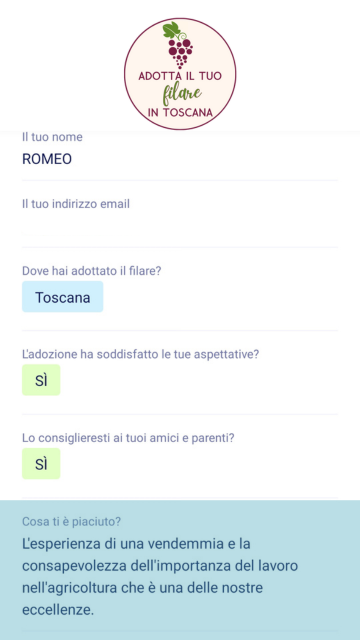
Task: Click the purple grape cluster in logo
Action: 180,53
